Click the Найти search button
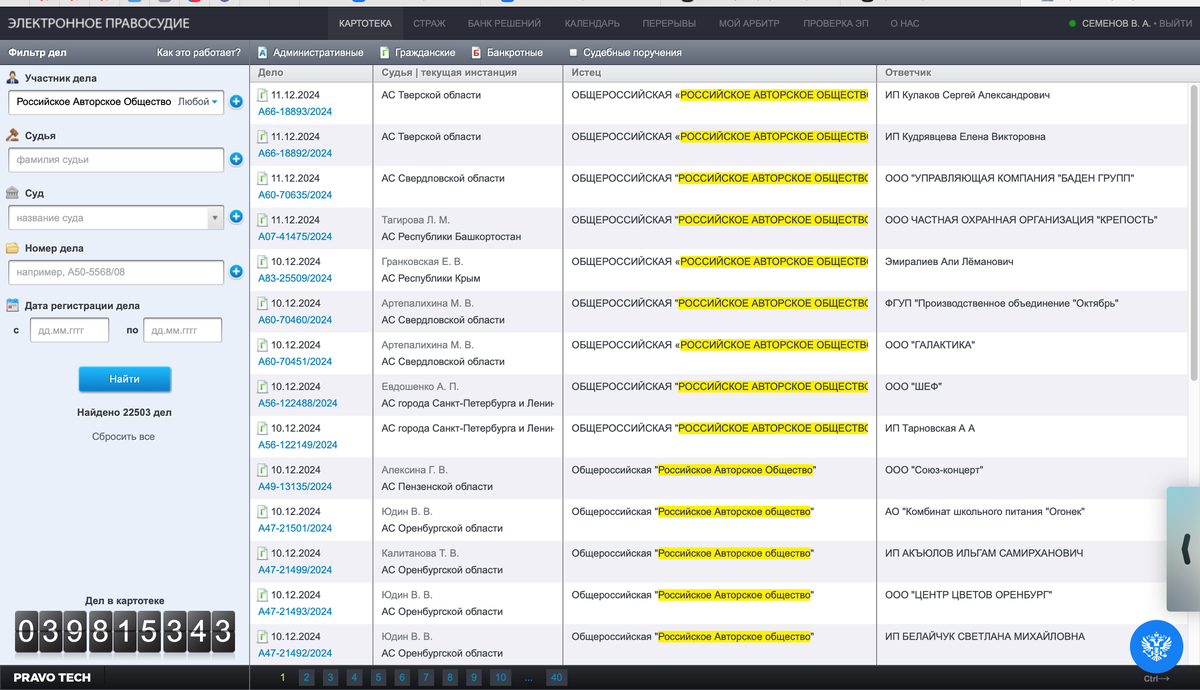Viewport: 1200px width, 690px height. tap(125, 380)
